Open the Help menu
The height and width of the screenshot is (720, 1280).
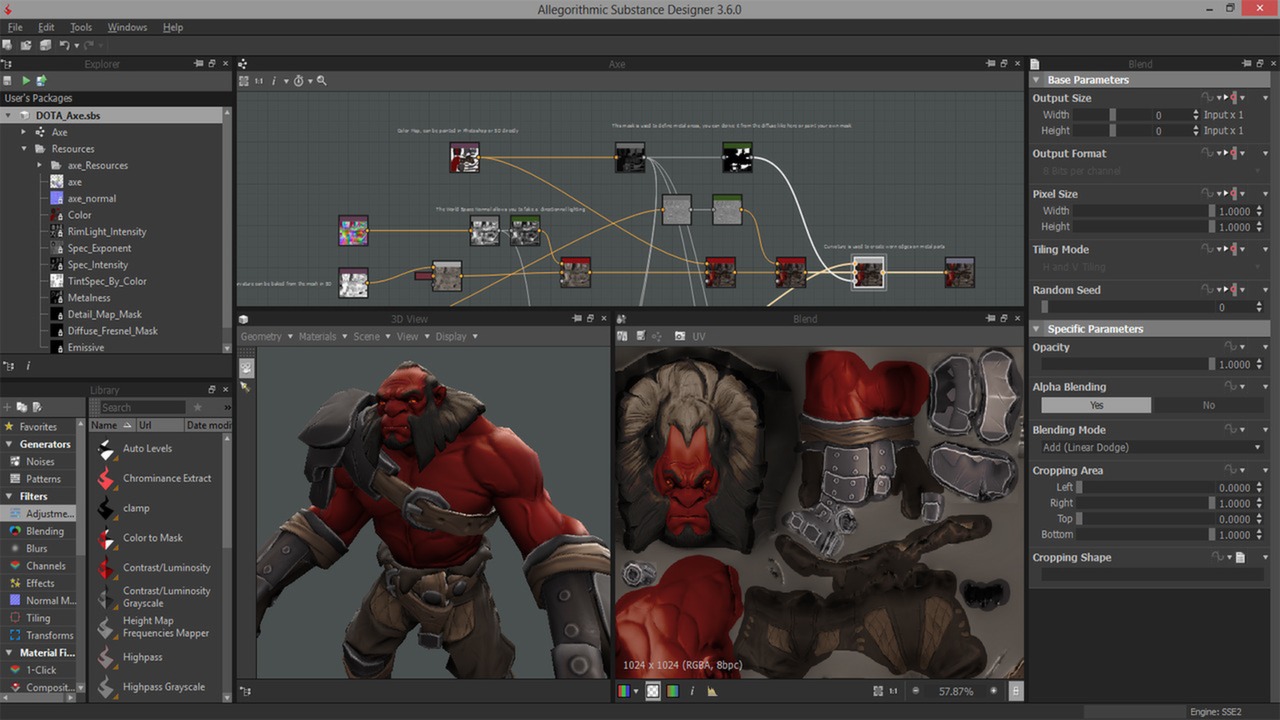[x=173, y=27]
